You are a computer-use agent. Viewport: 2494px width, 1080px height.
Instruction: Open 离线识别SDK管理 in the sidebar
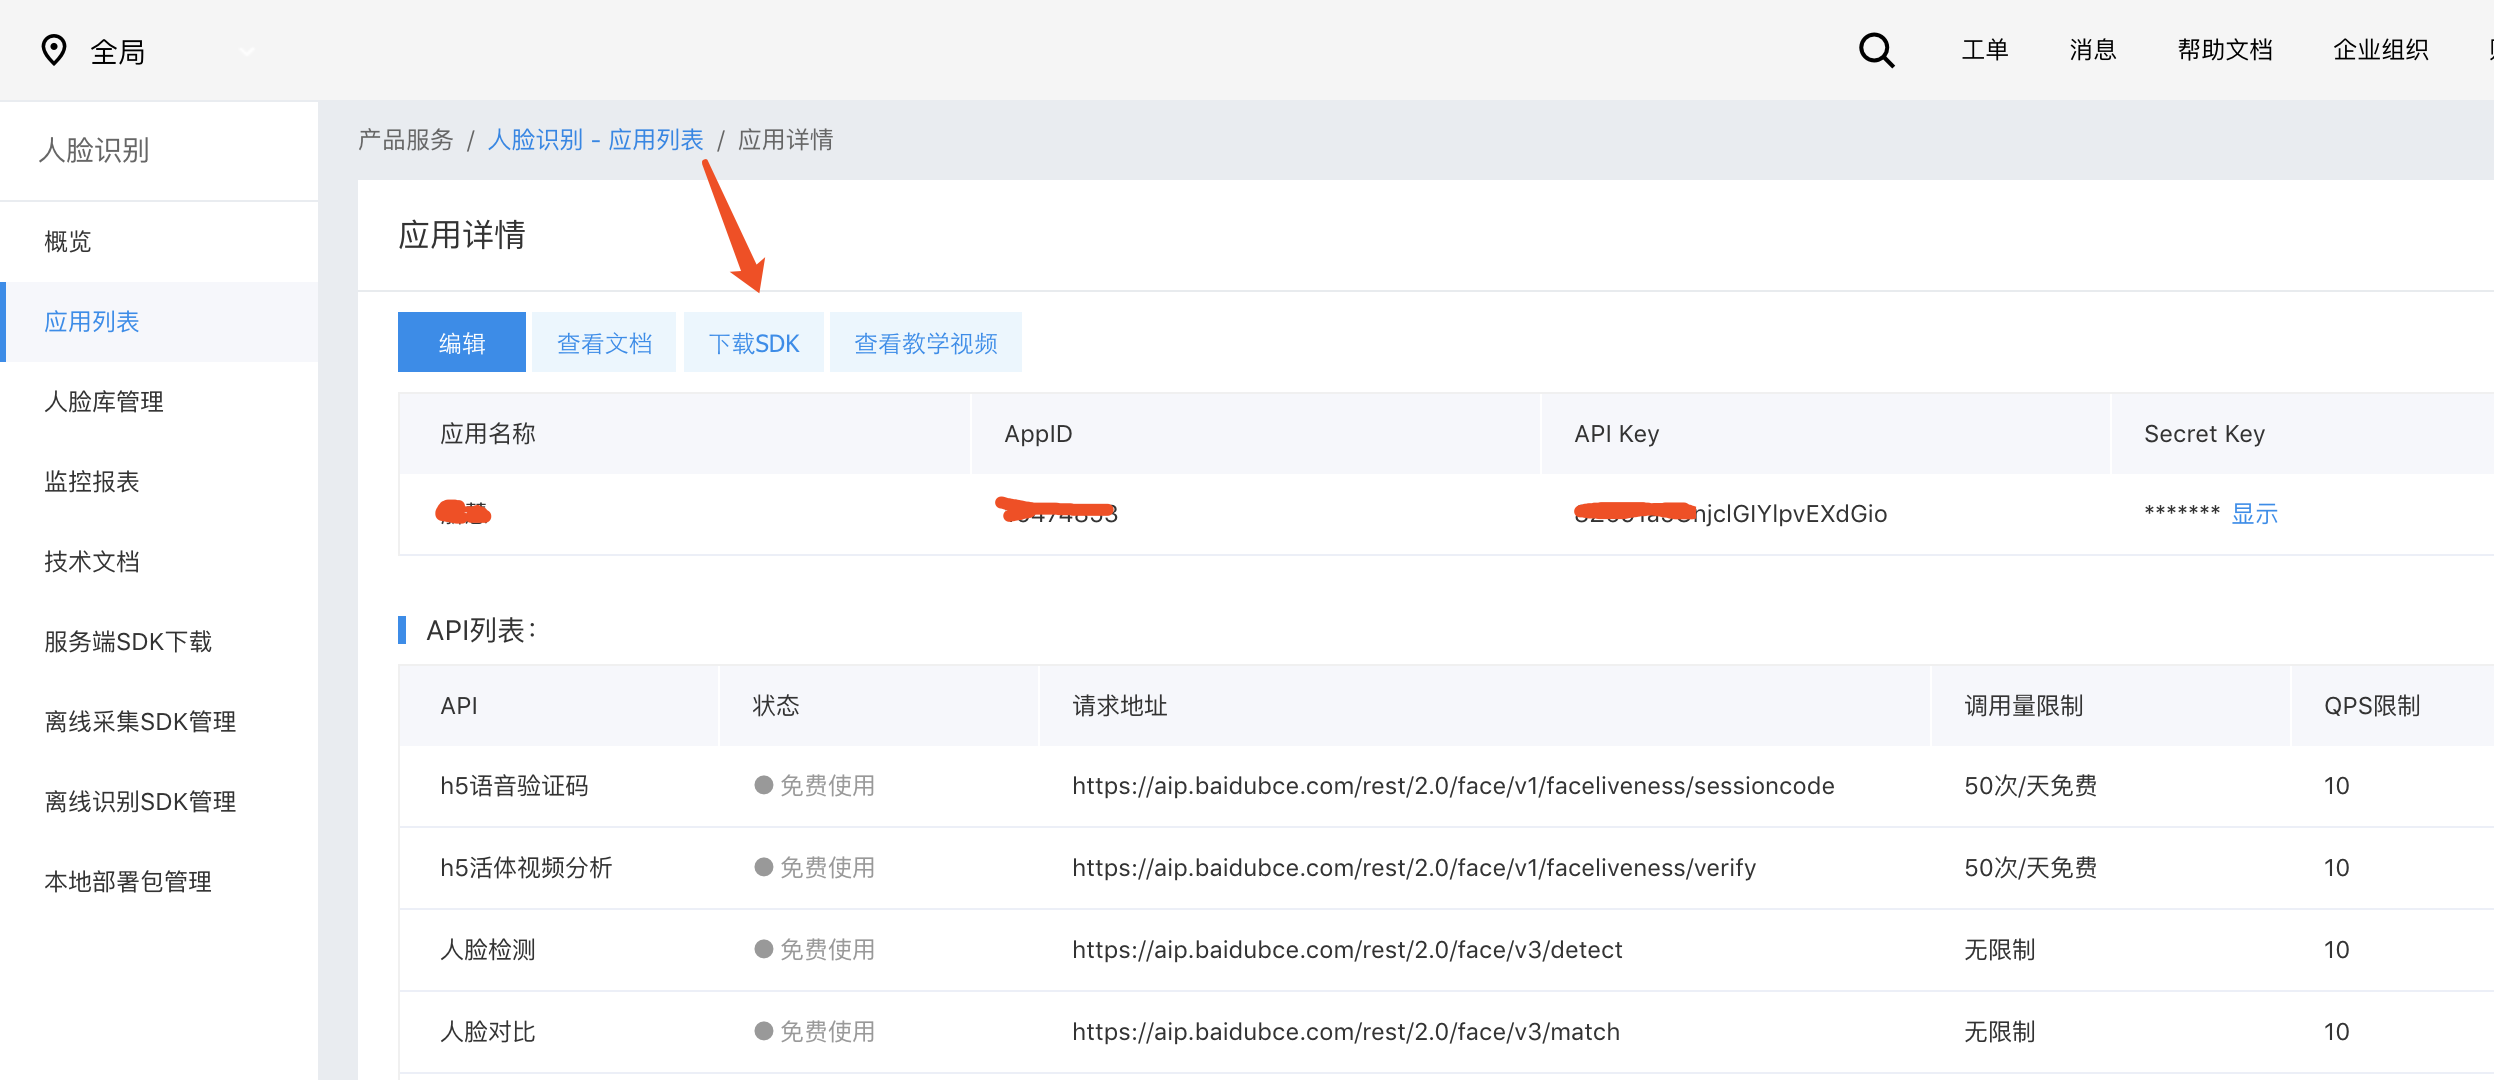coord(159,801)
